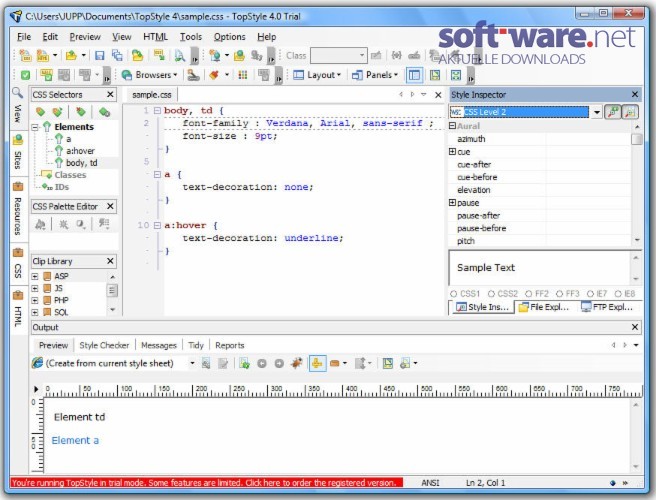Collapse the body, td rule fold
Image resolution: width=656 pixels, height=500 pixels.
[157, 110]
